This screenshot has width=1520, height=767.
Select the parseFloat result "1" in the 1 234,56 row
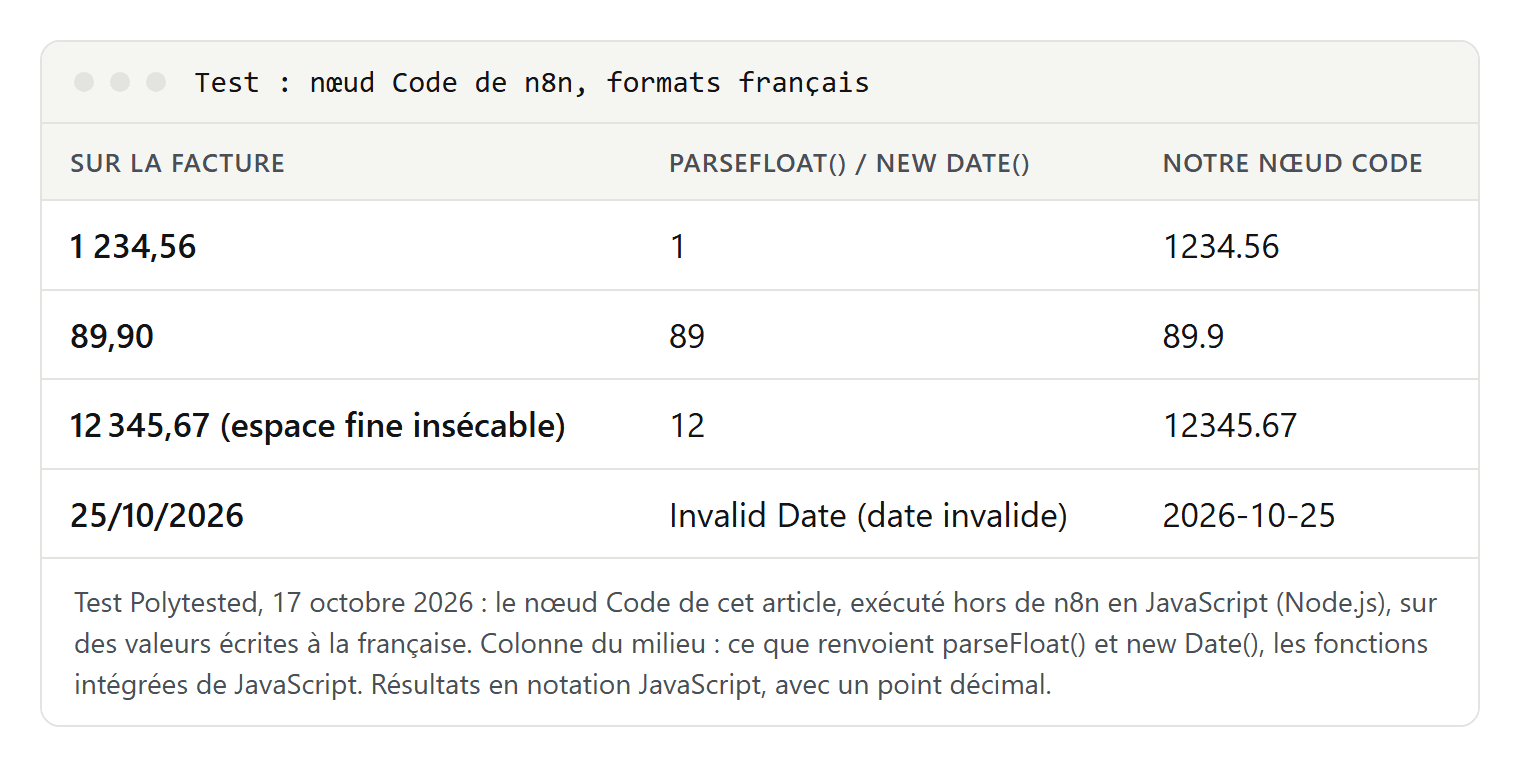pyautogui.click(x=678, y=246)
